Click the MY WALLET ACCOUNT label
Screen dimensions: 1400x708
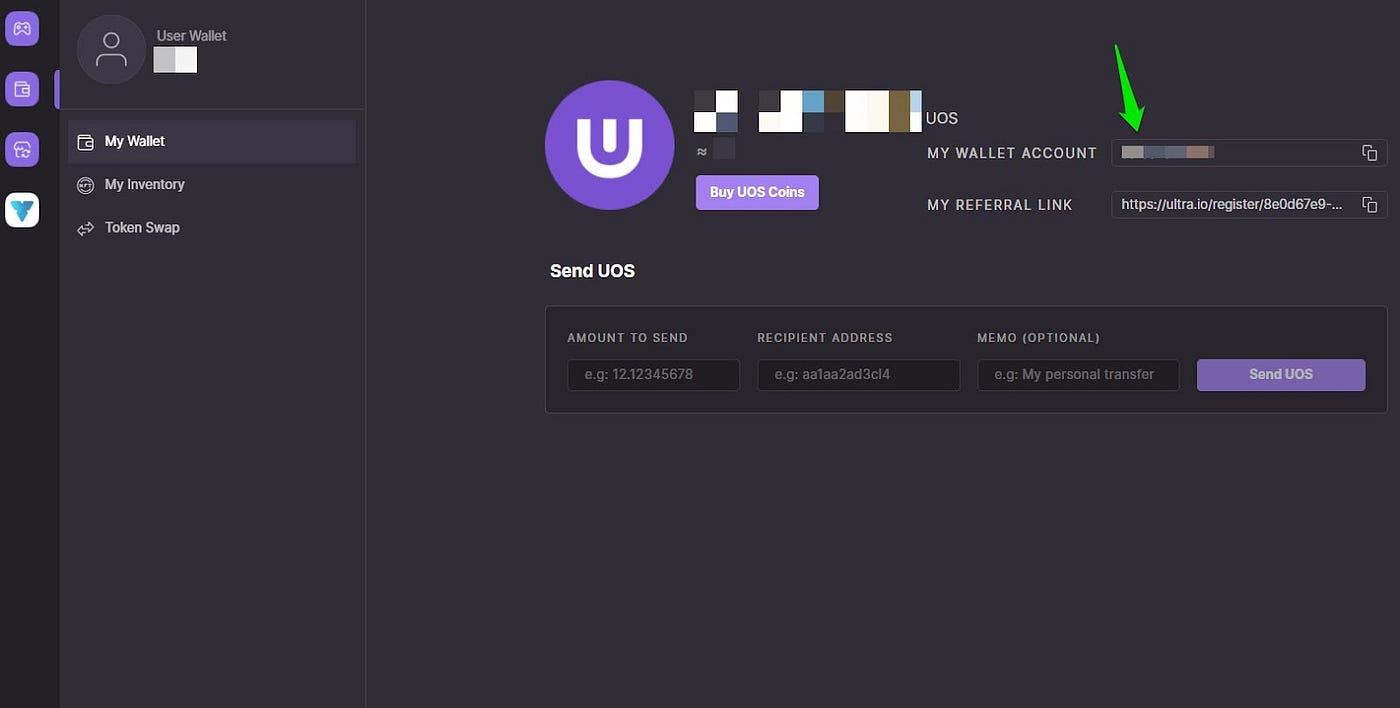point(1012,153)
